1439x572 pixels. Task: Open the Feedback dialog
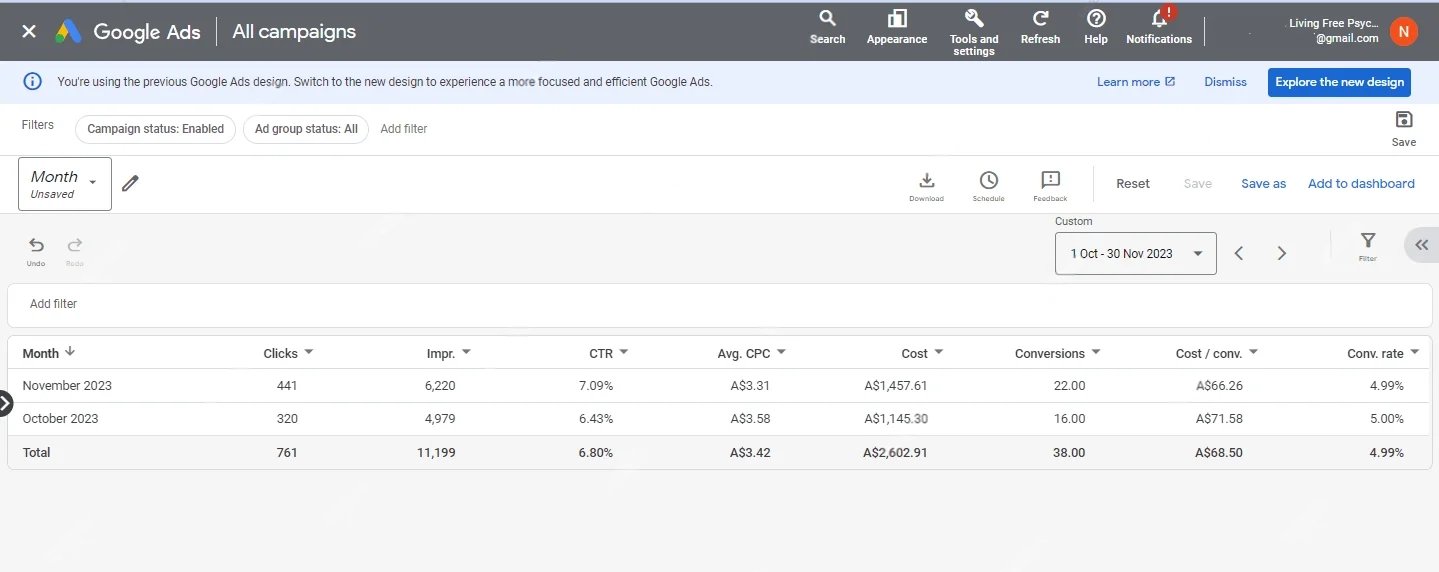point(1050,186)
